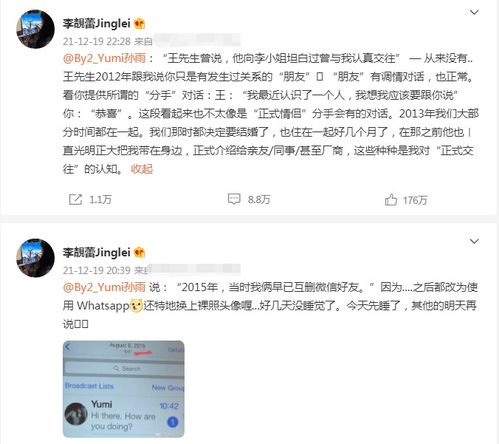
Task: Click the cat emoji after Whatsapp text
Action: click(x=136, y=306)
